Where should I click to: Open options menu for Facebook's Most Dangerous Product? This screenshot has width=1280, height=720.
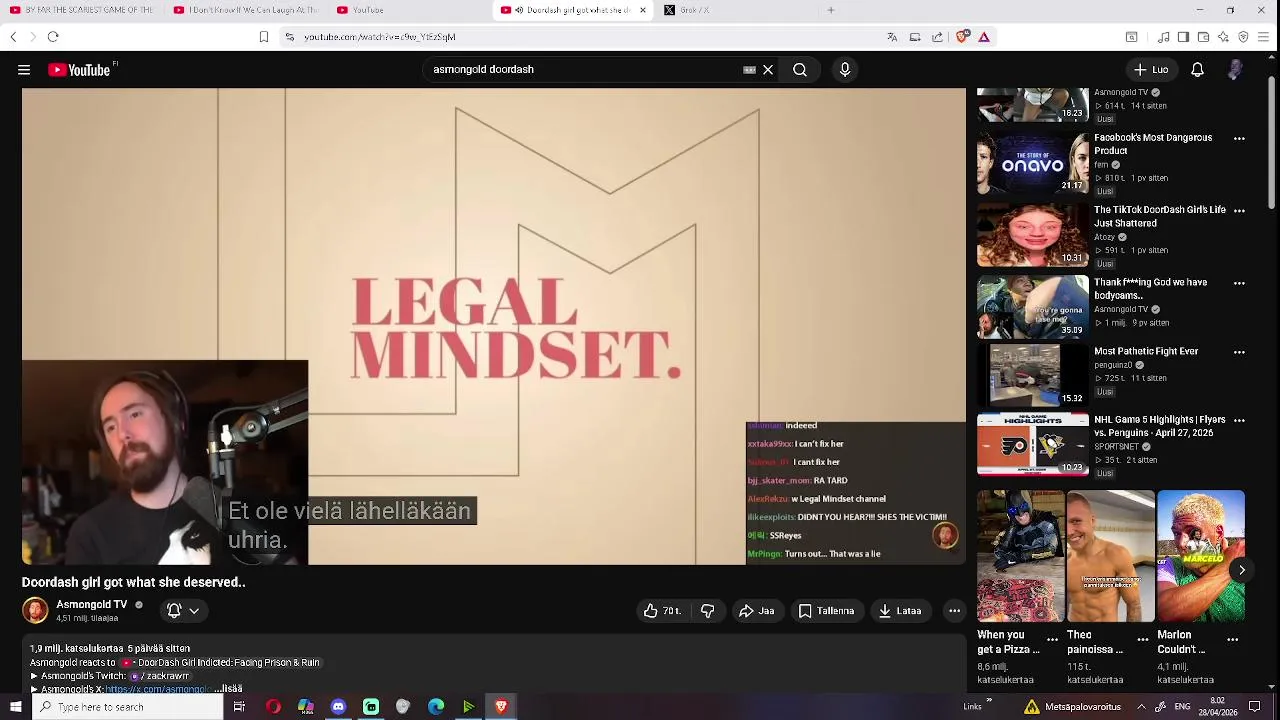1239,139
